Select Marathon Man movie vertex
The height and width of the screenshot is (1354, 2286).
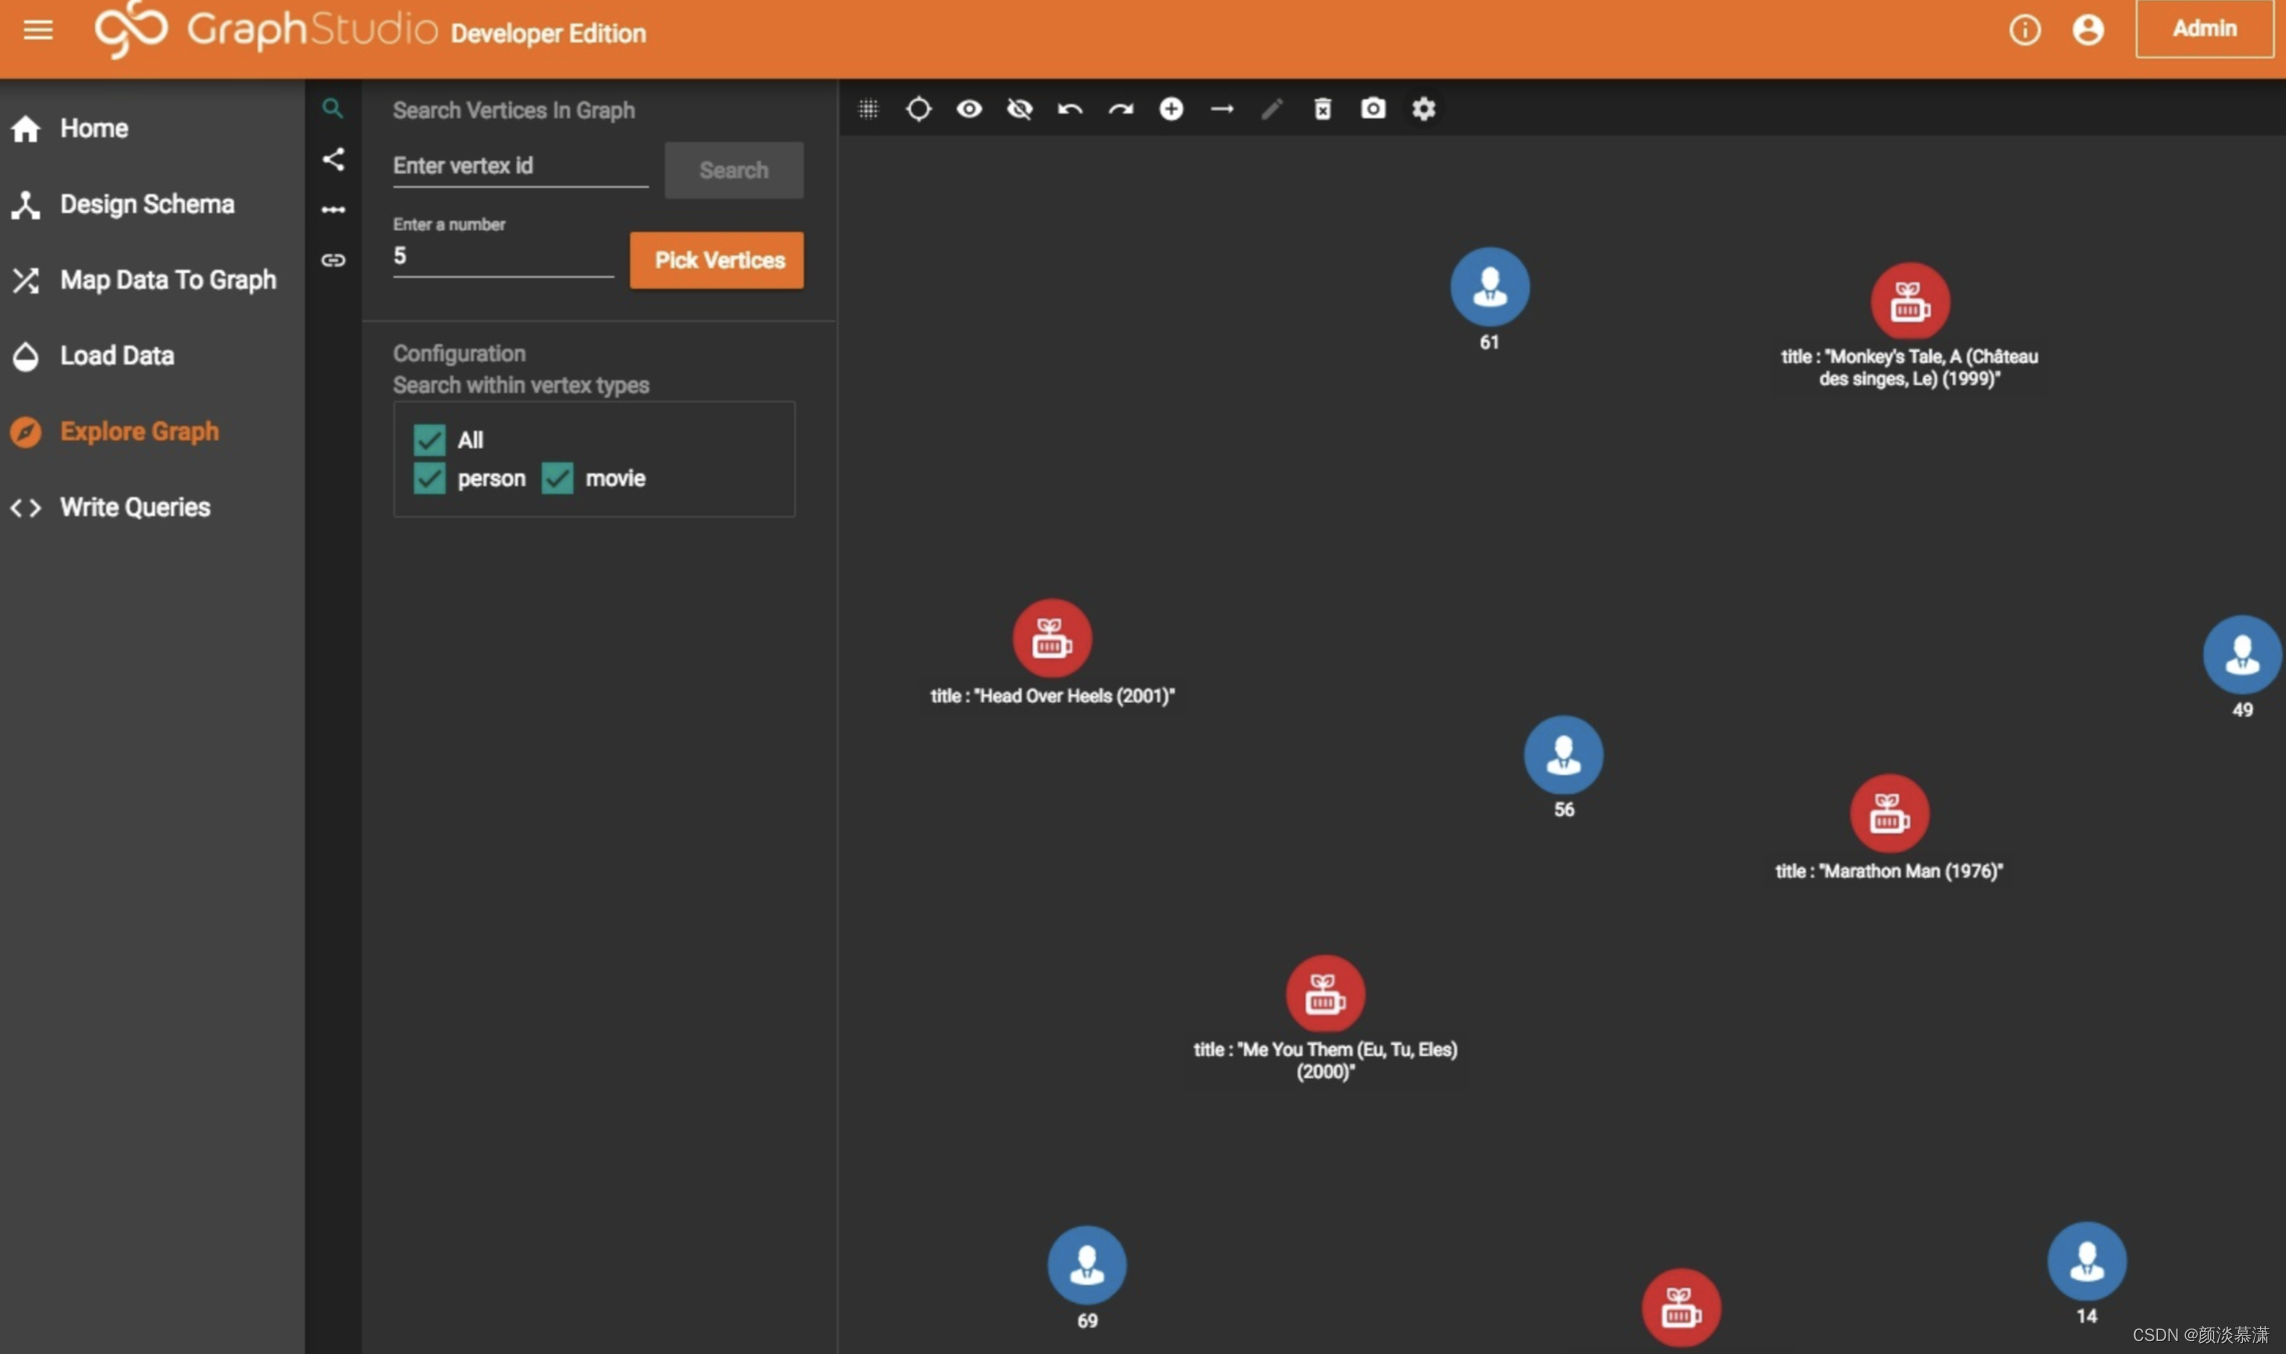click(1889, 814)
